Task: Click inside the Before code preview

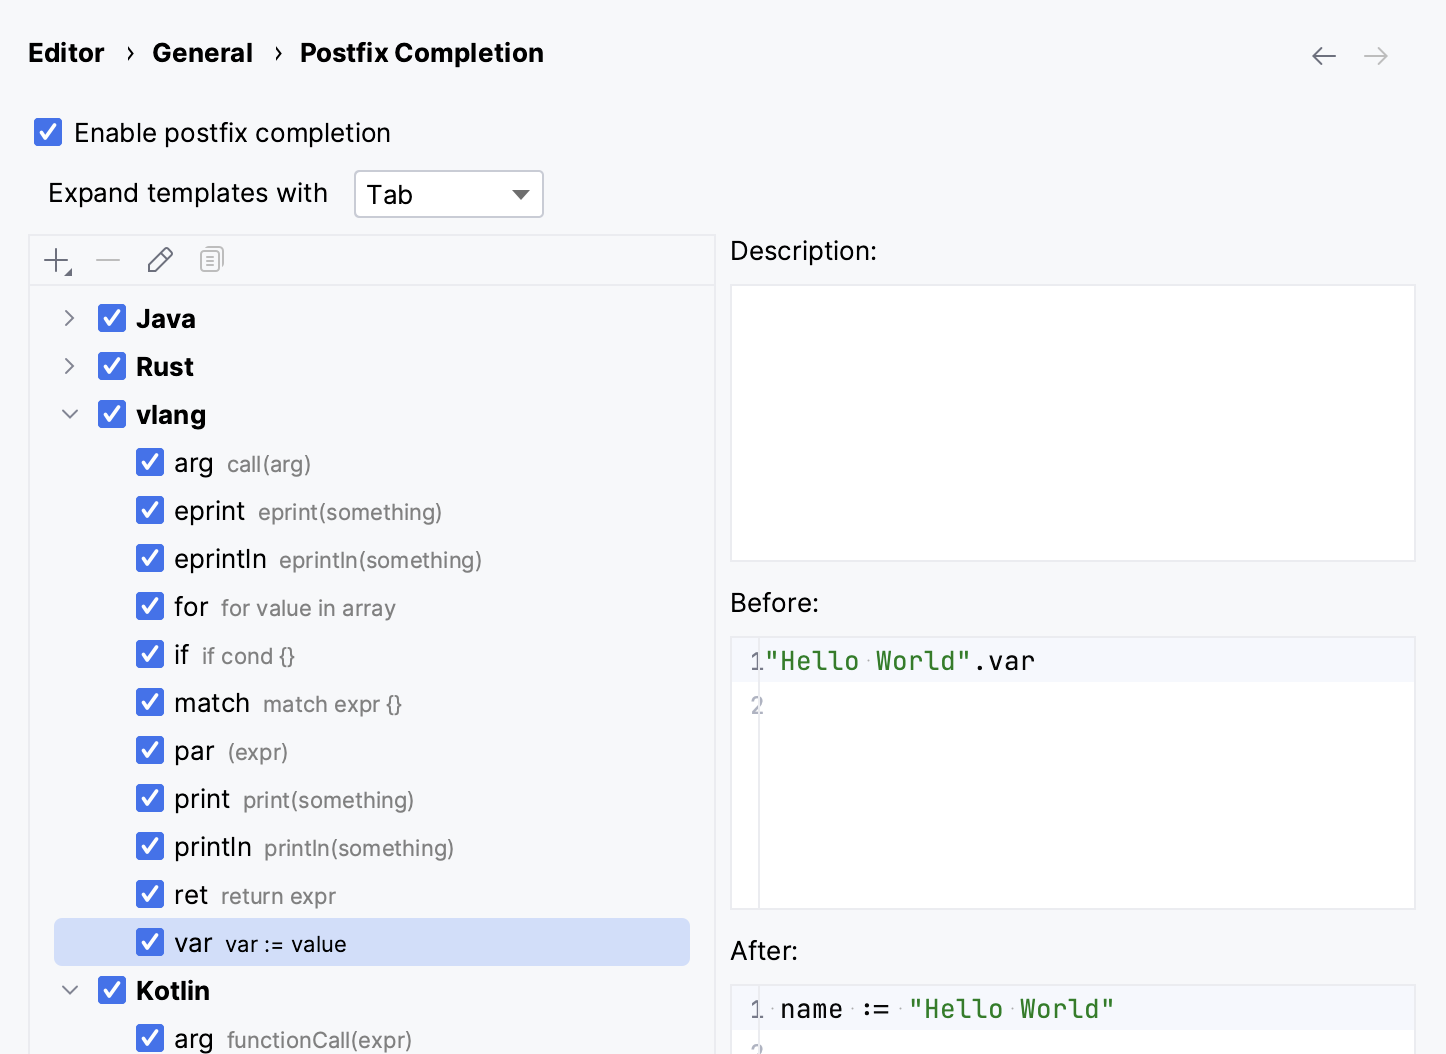Action: 1080,790
